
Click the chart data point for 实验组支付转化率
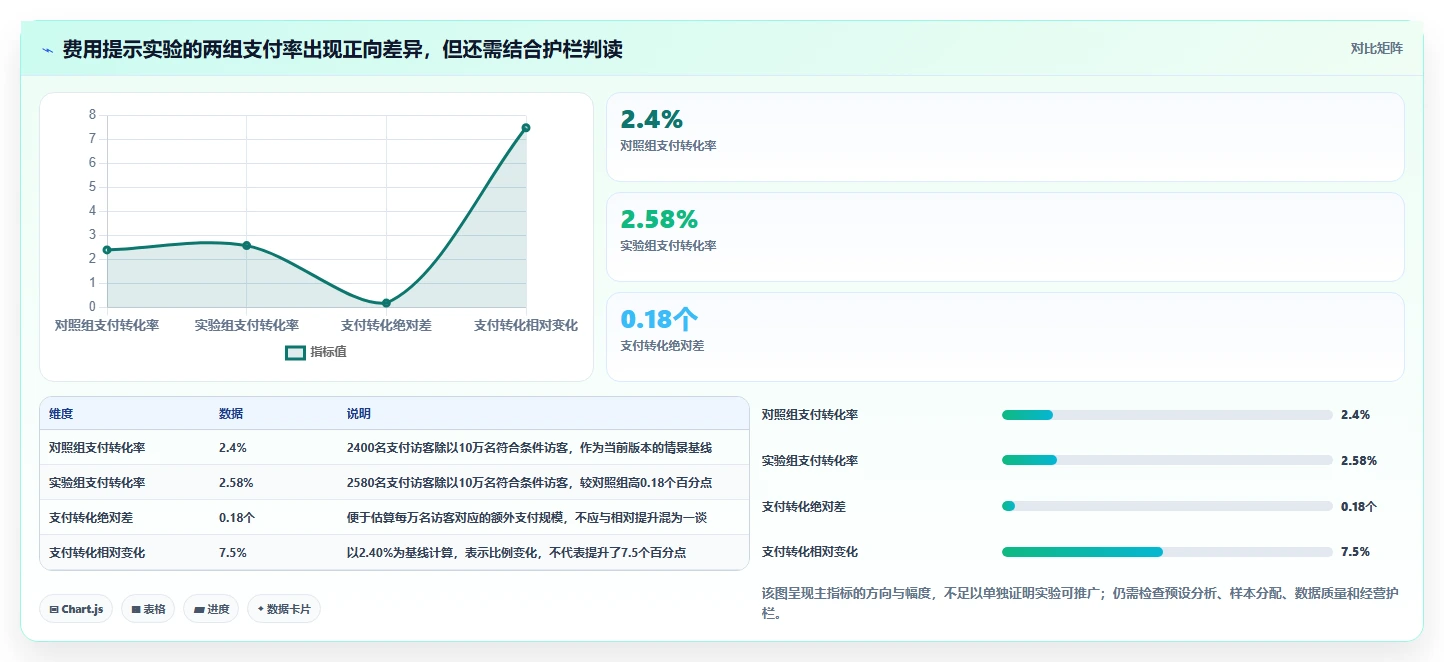[246, 245]
